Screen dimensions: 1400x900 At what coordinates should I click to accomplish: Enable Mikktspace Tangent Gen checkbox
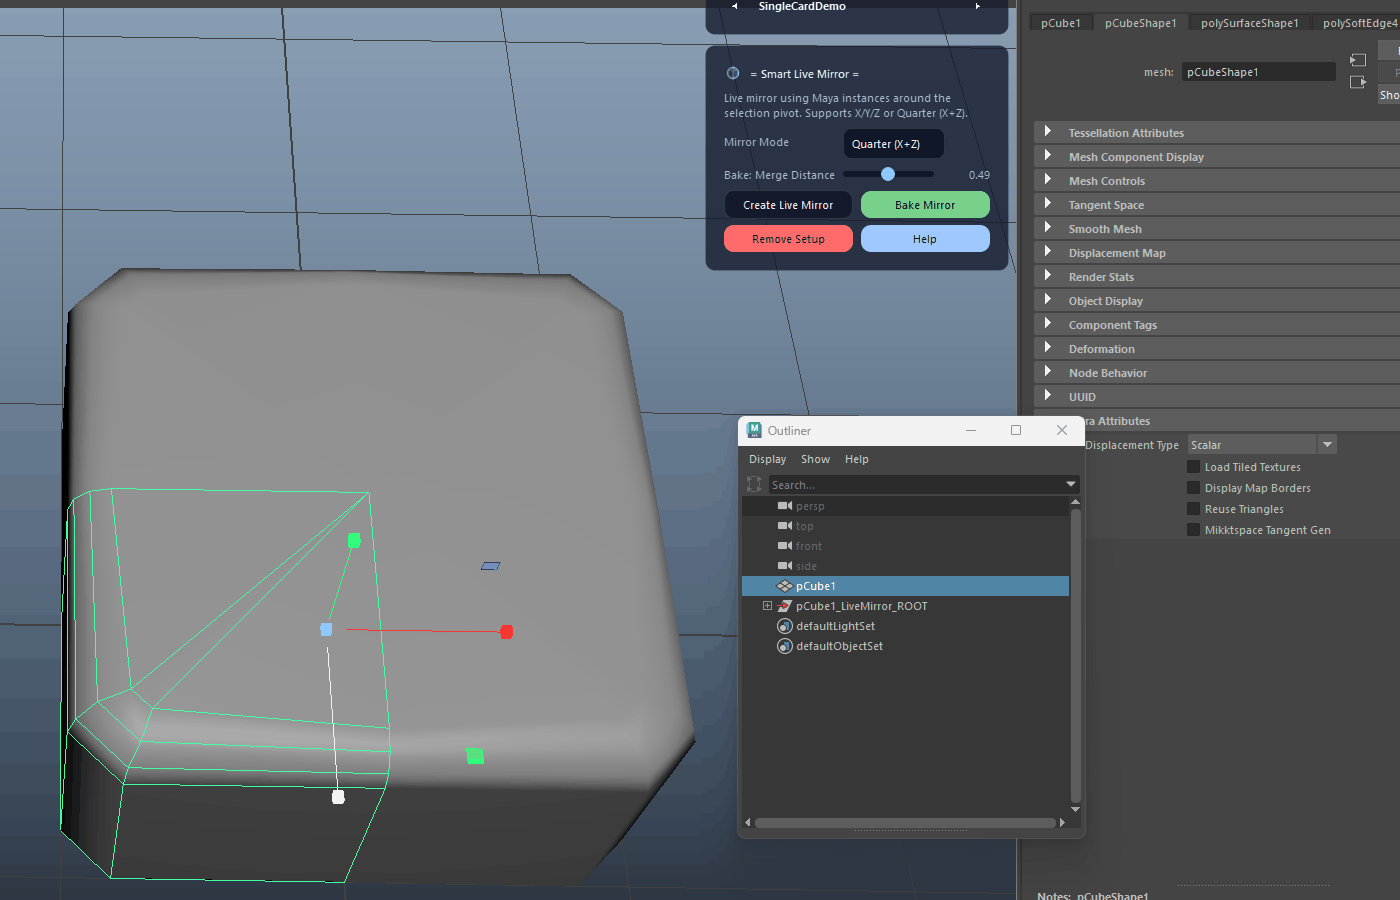click(1193, 530)
